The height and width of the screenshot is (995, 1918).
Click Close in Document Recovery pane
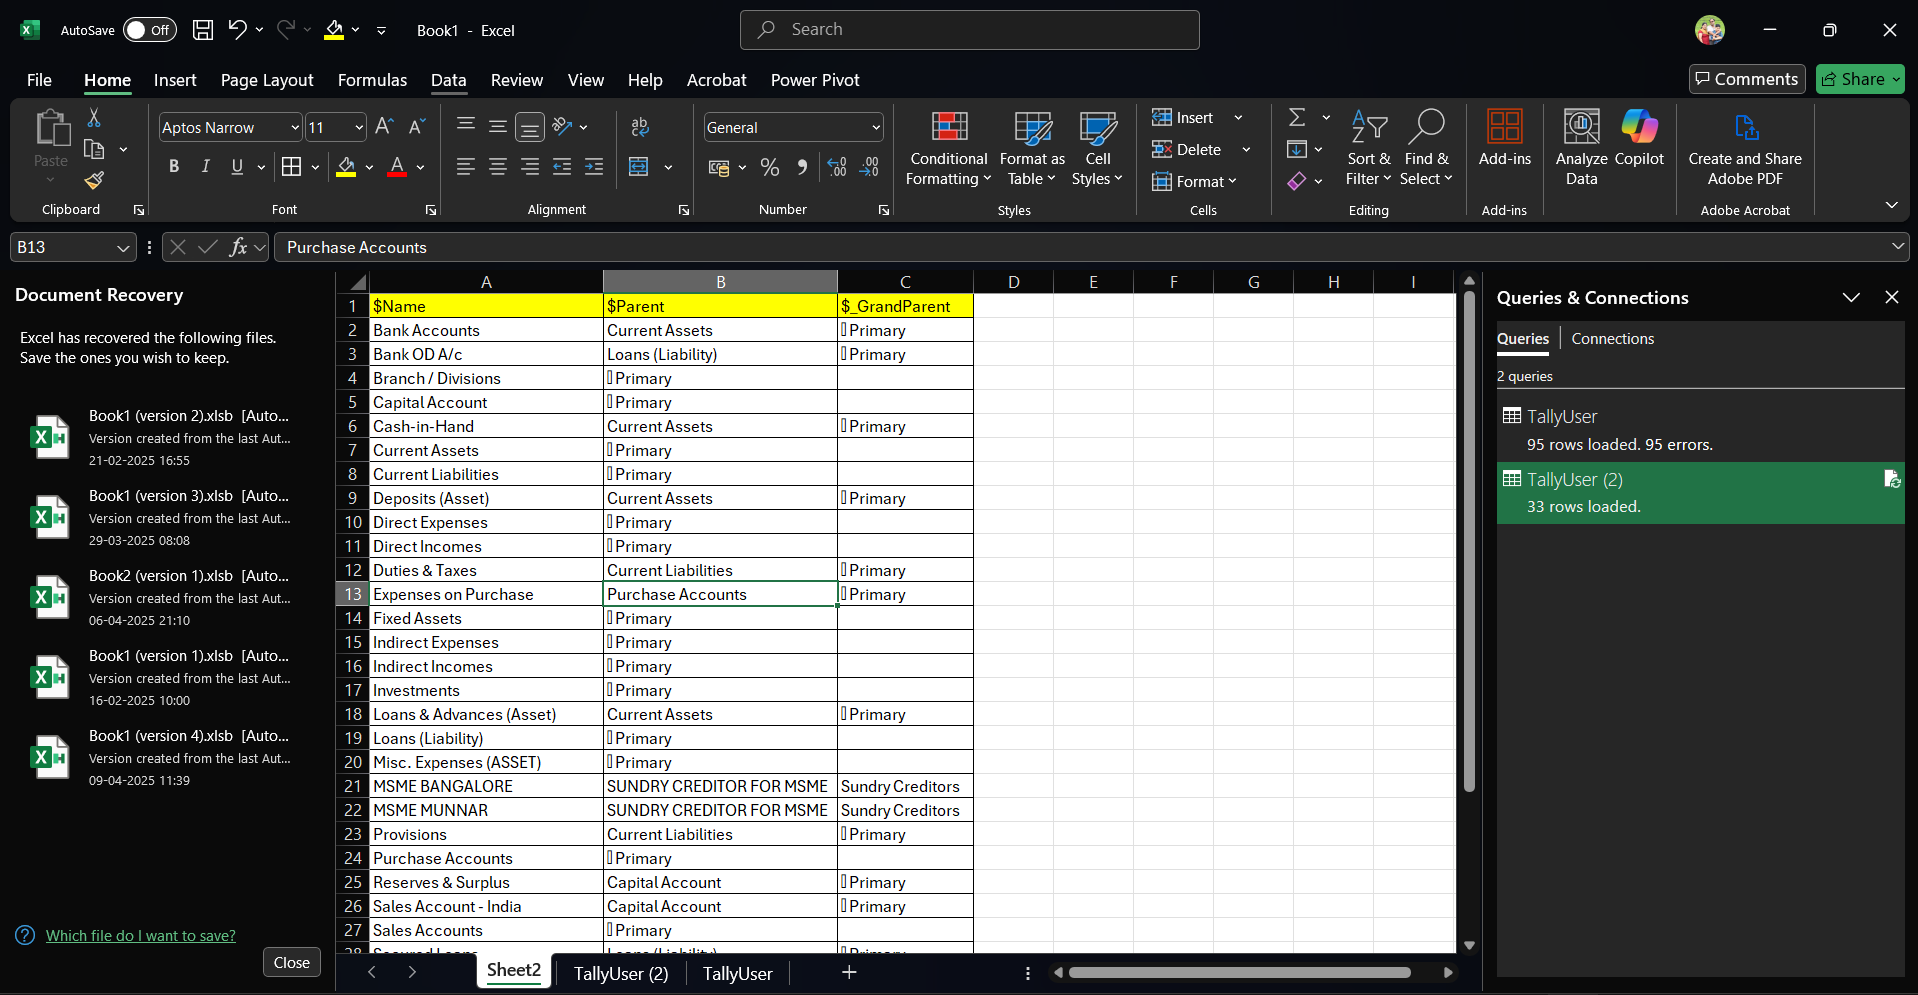pyautogui.click(x=291, y=962)
